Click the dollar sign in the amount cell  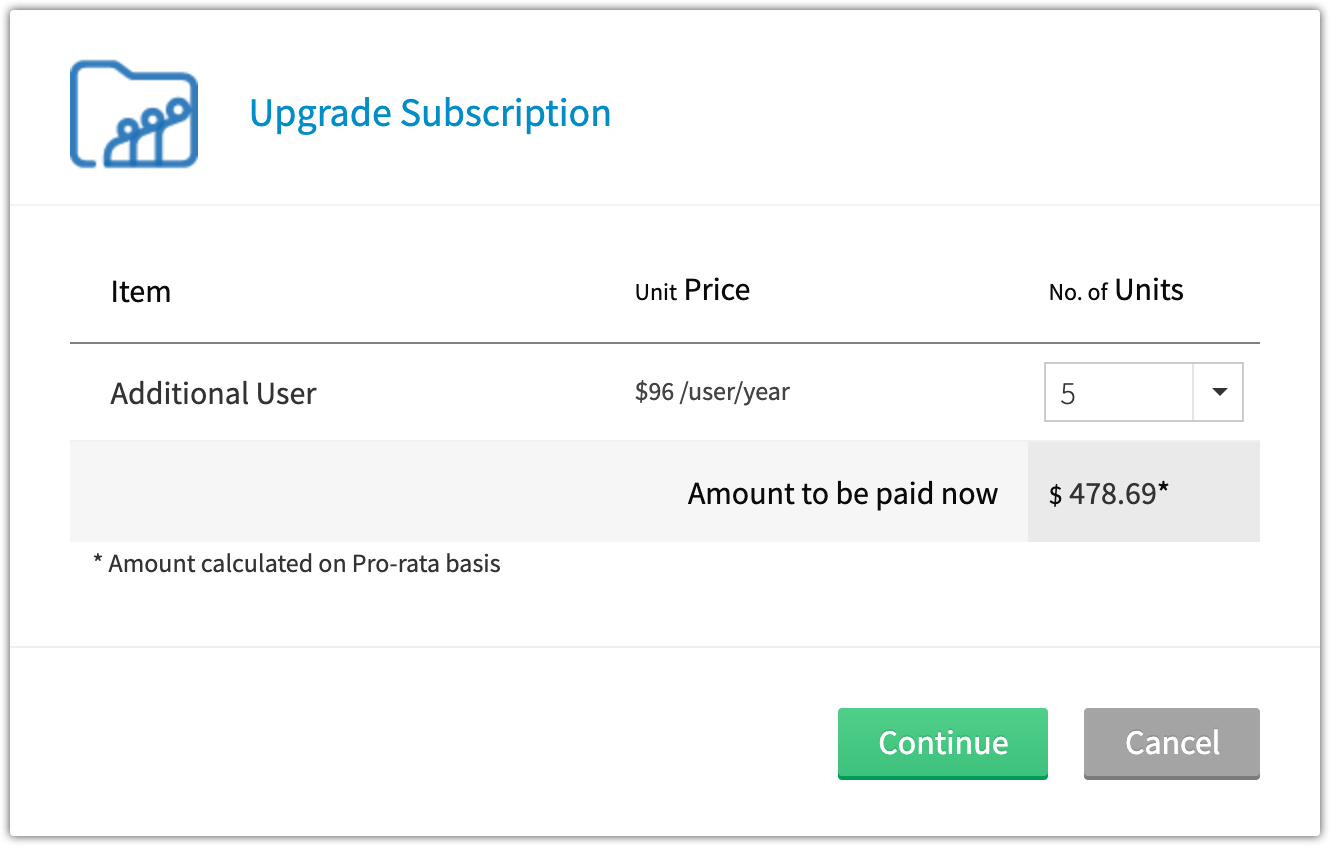click(1055, 494)
